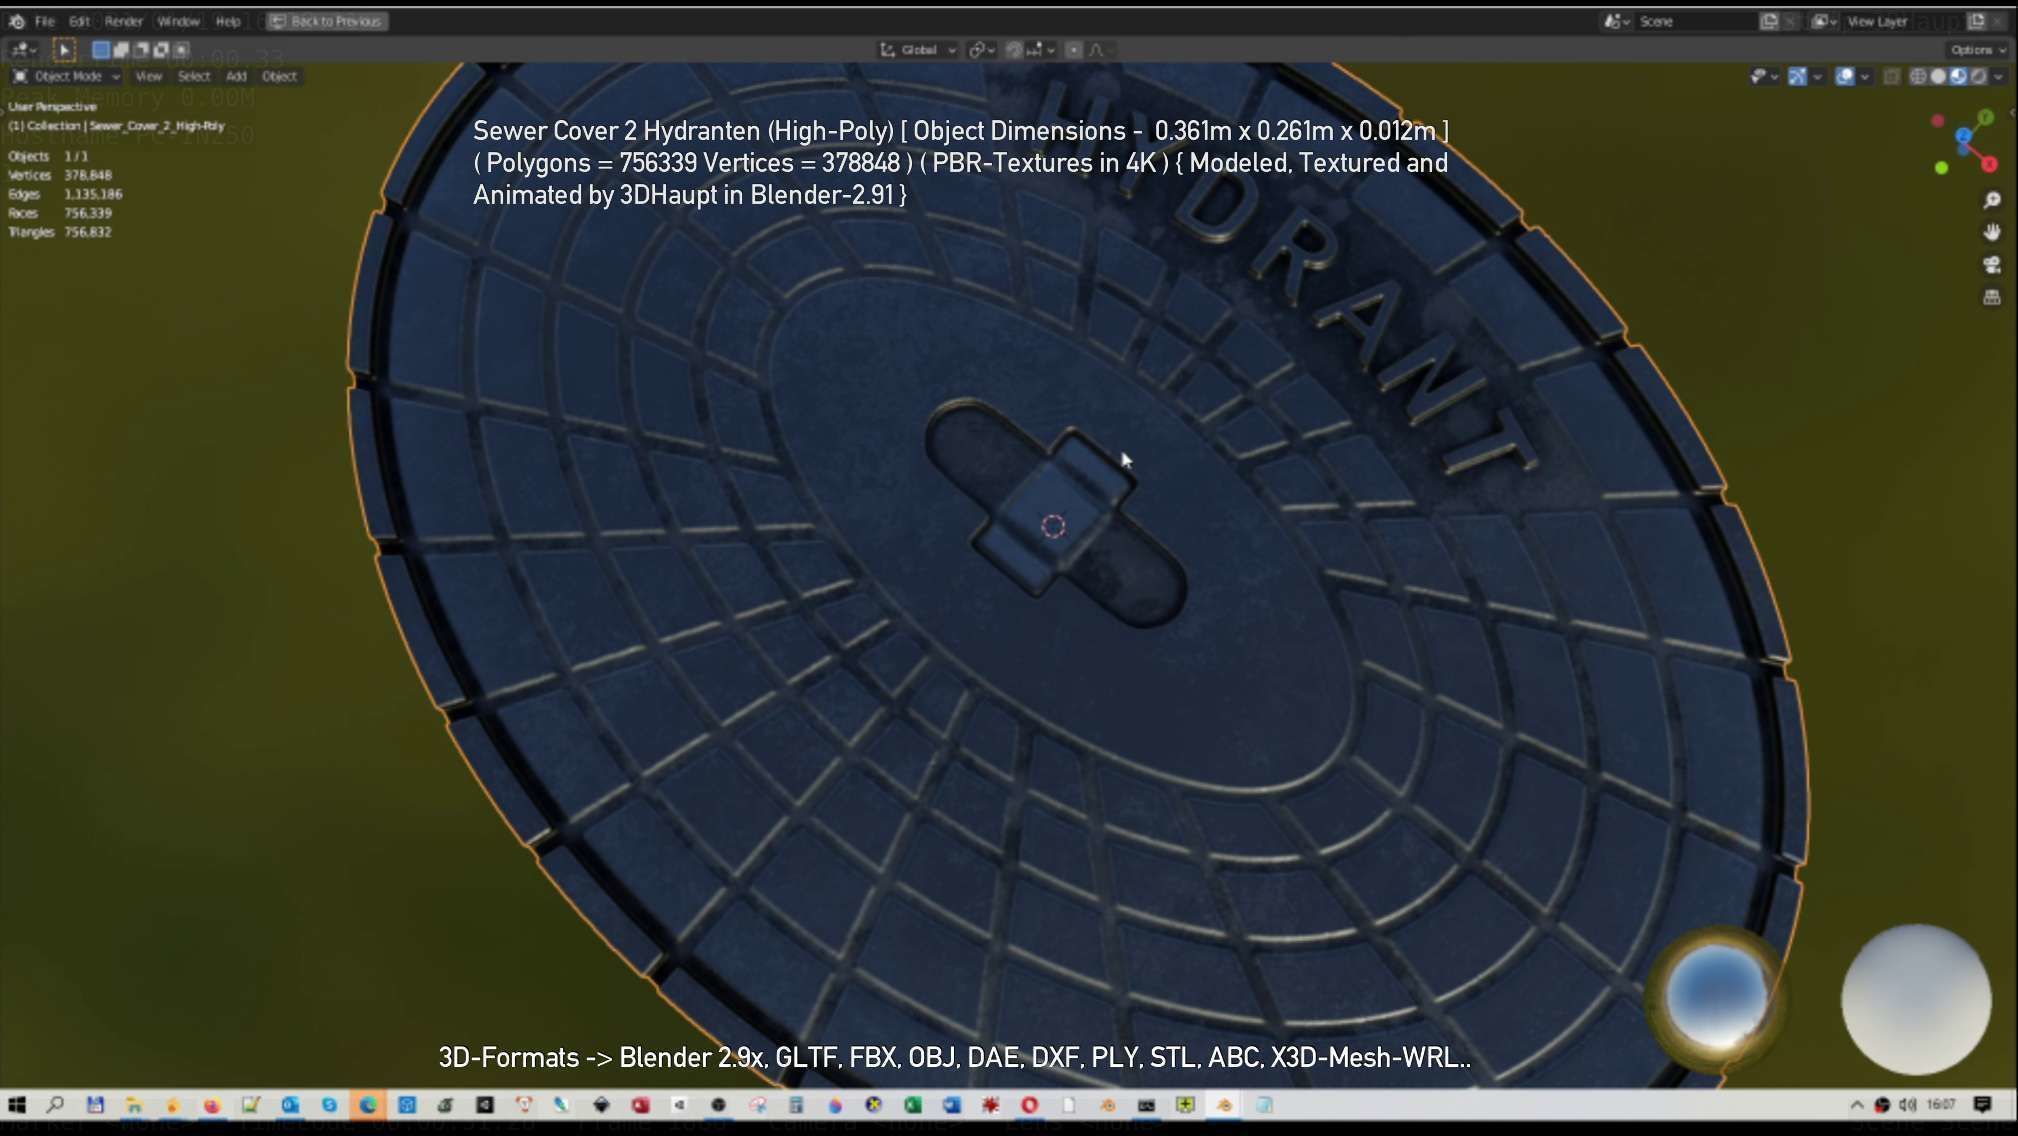Click the Pan view hand icon
The width and height of the screenshot is (2018, 1136).
point(1992,232)
